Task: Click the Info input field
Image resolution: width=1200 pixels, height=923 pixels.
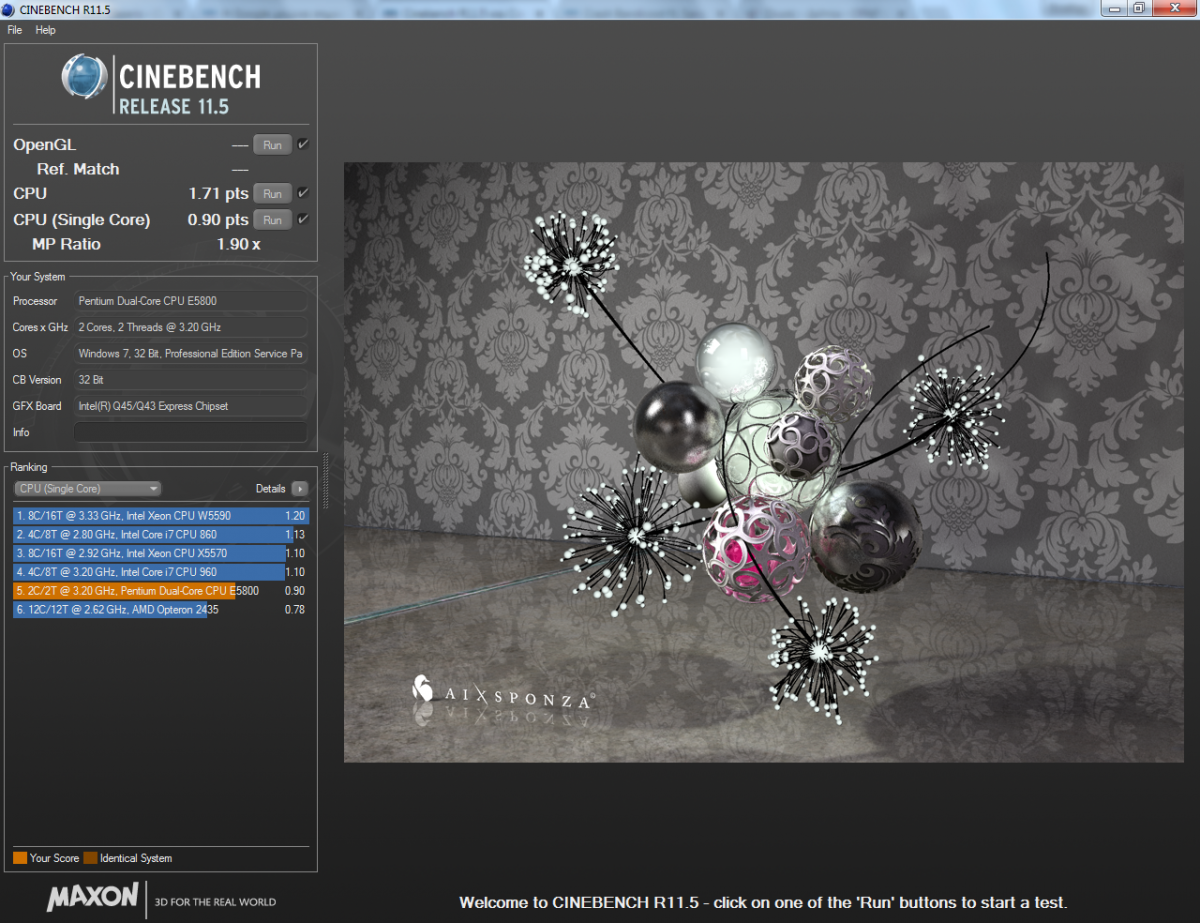Action: pos(191,432)
